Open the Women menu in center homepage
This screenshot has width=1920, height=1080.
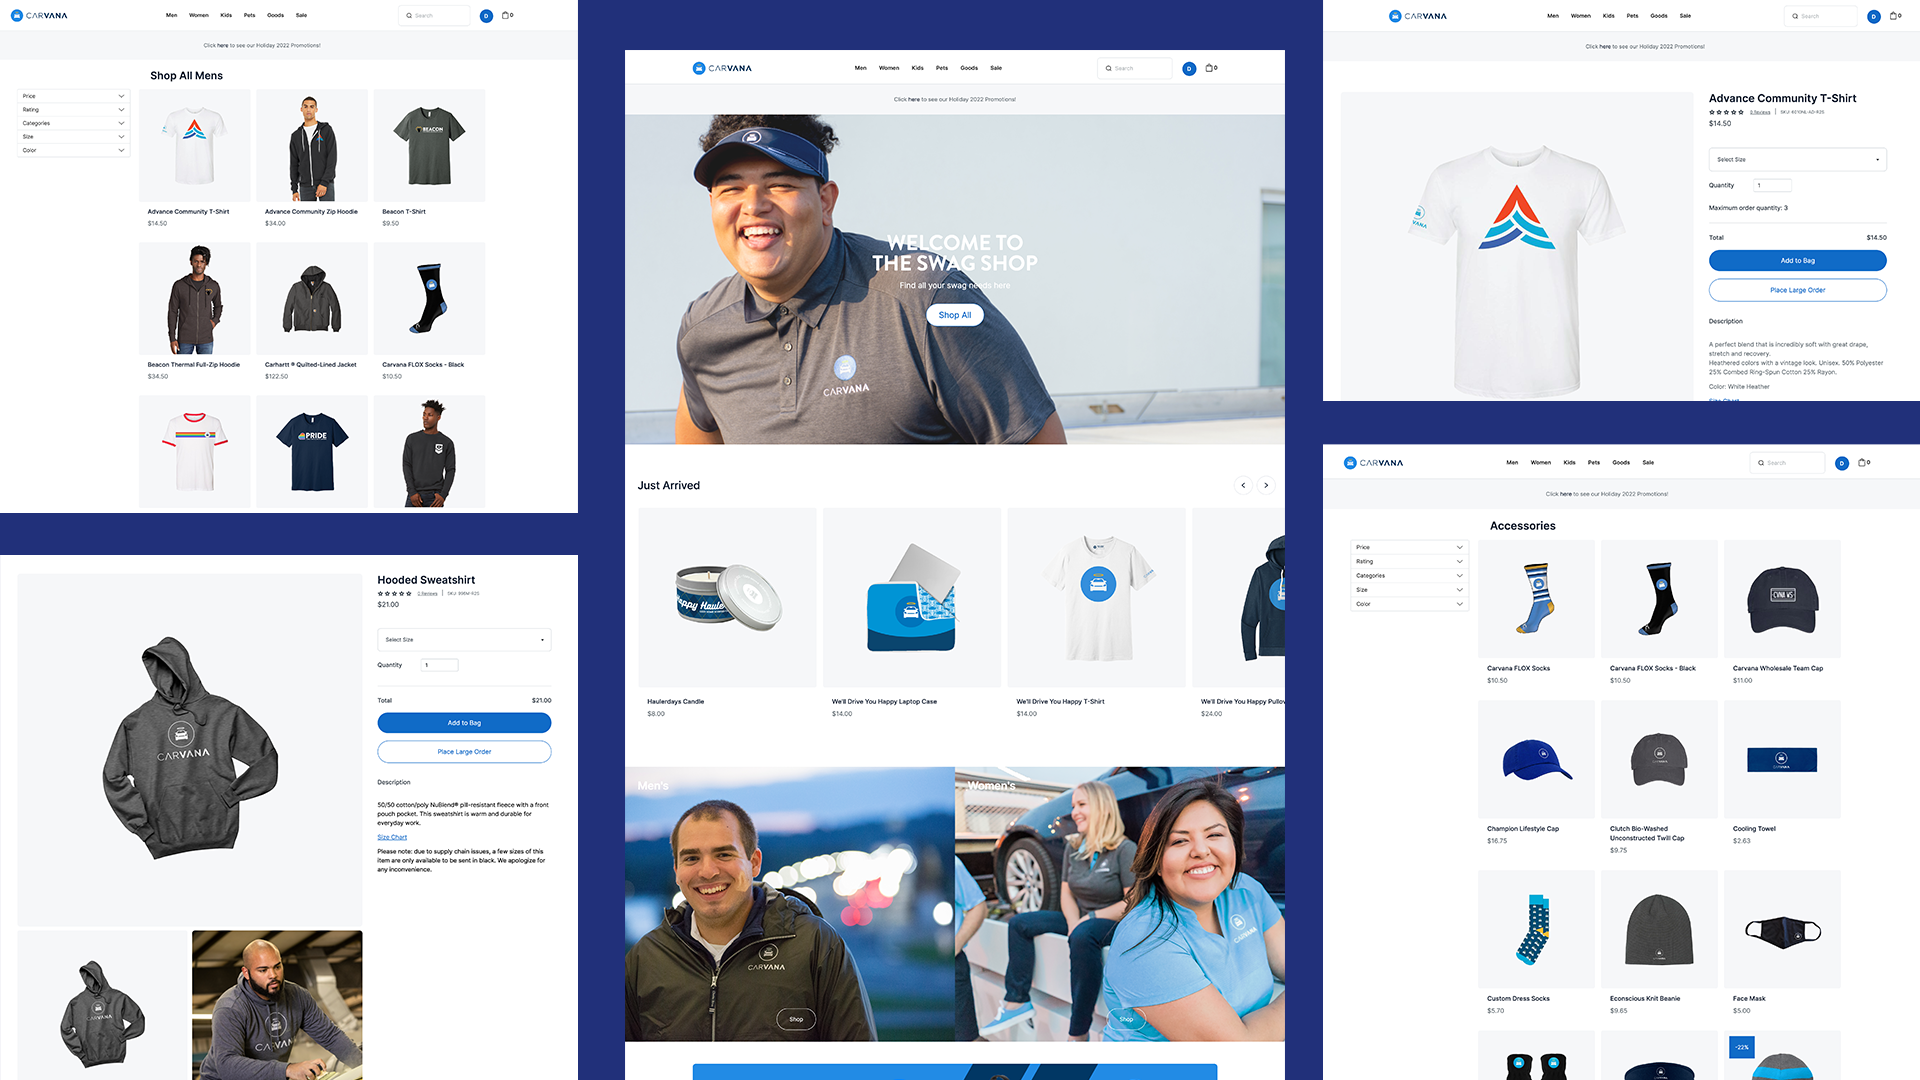click(889, 68)
